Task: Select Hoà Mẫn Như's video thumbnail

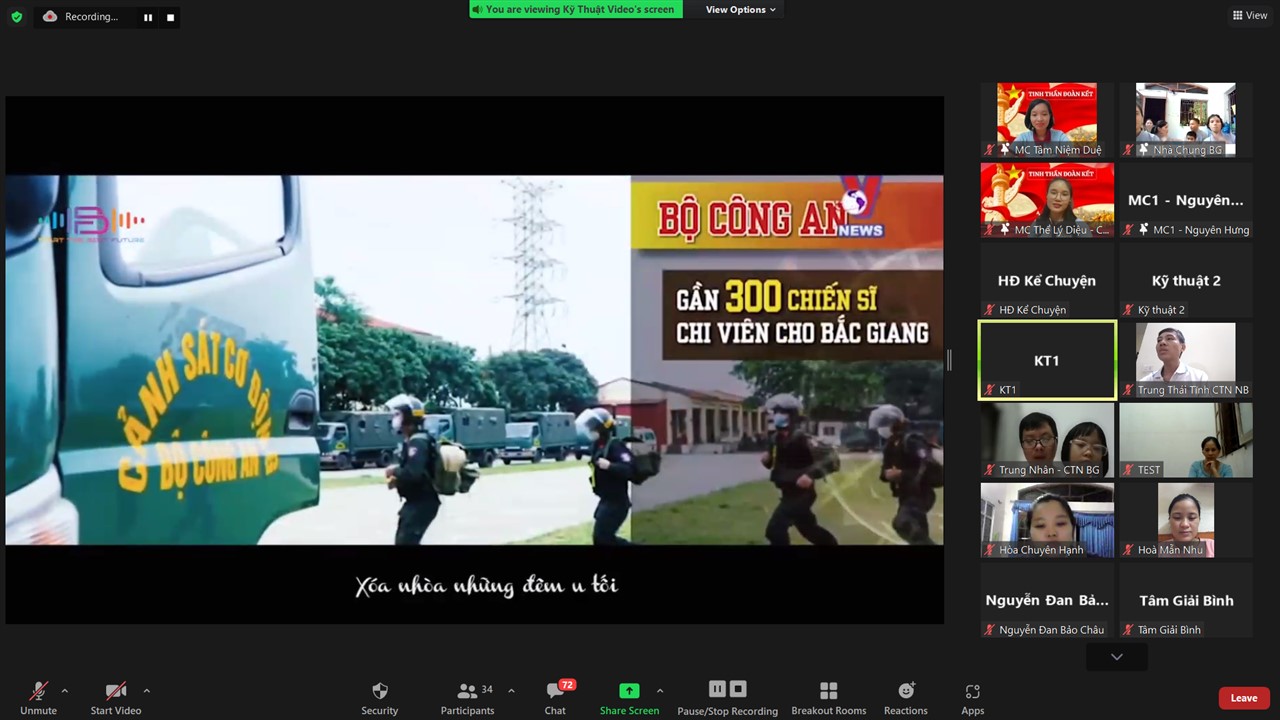Action: click(1186, 520)
